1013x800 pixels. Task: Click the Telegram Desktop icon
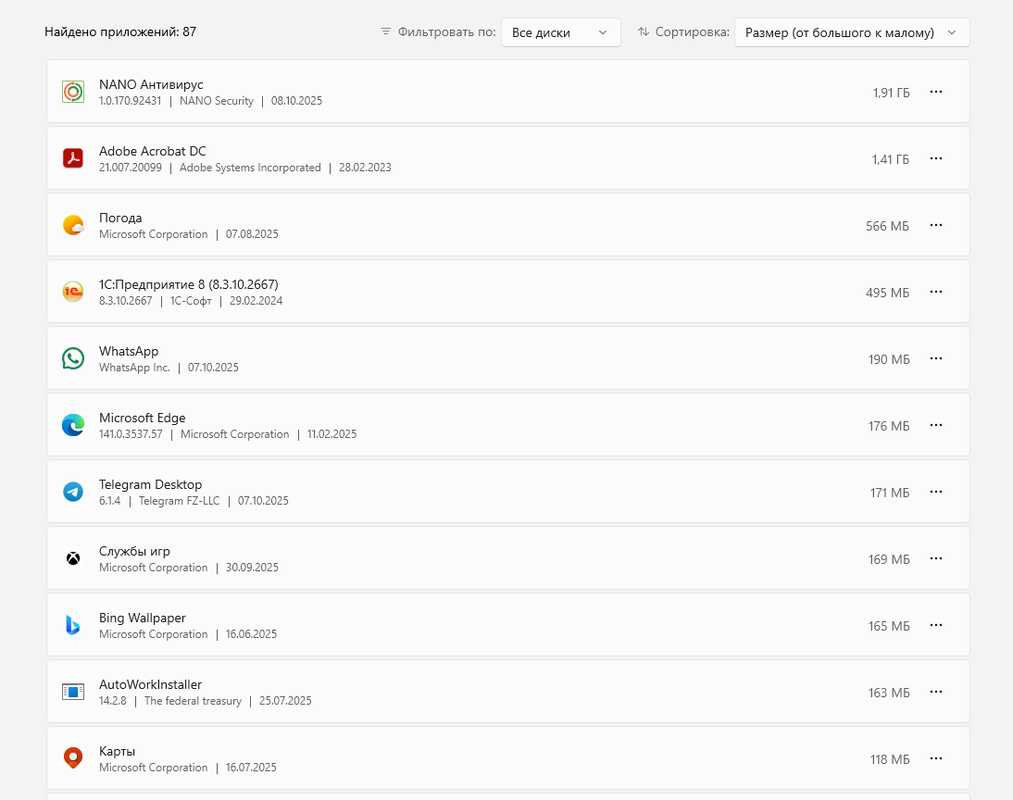73,492
